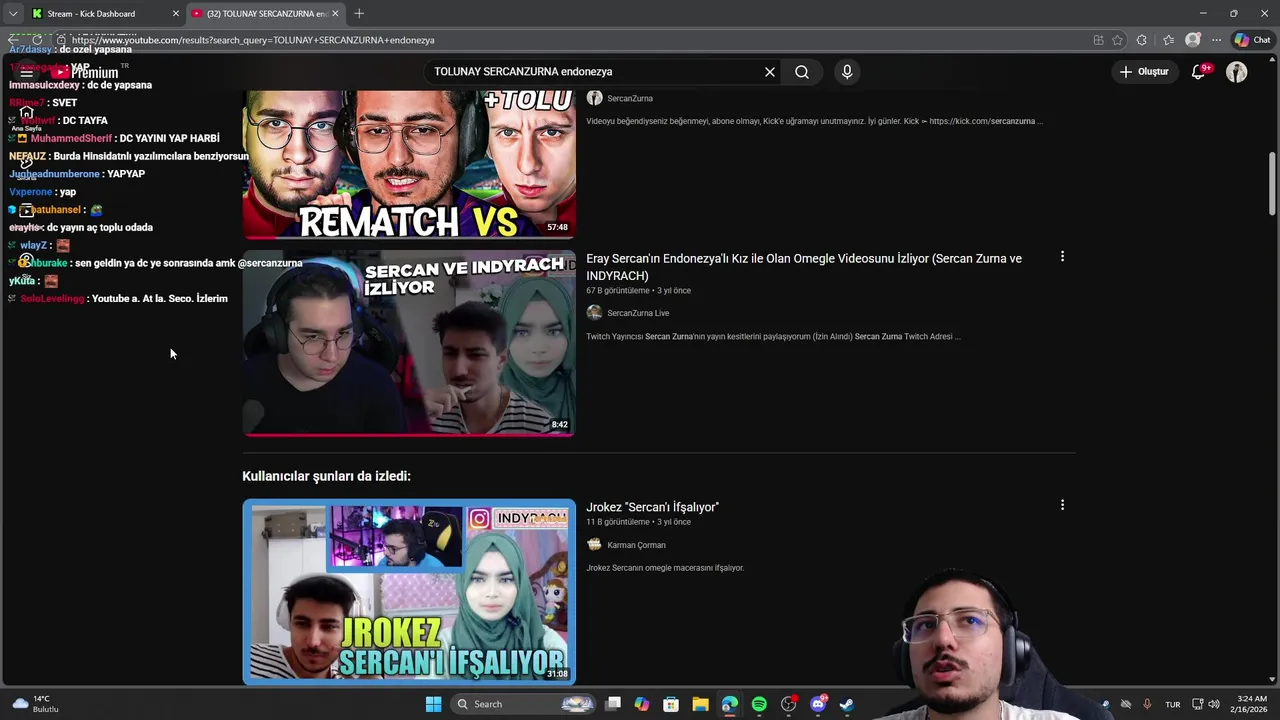Click the Karman Çorman channel avatar
Screen dimensions: 1280x720
click(x=594, y=545)
